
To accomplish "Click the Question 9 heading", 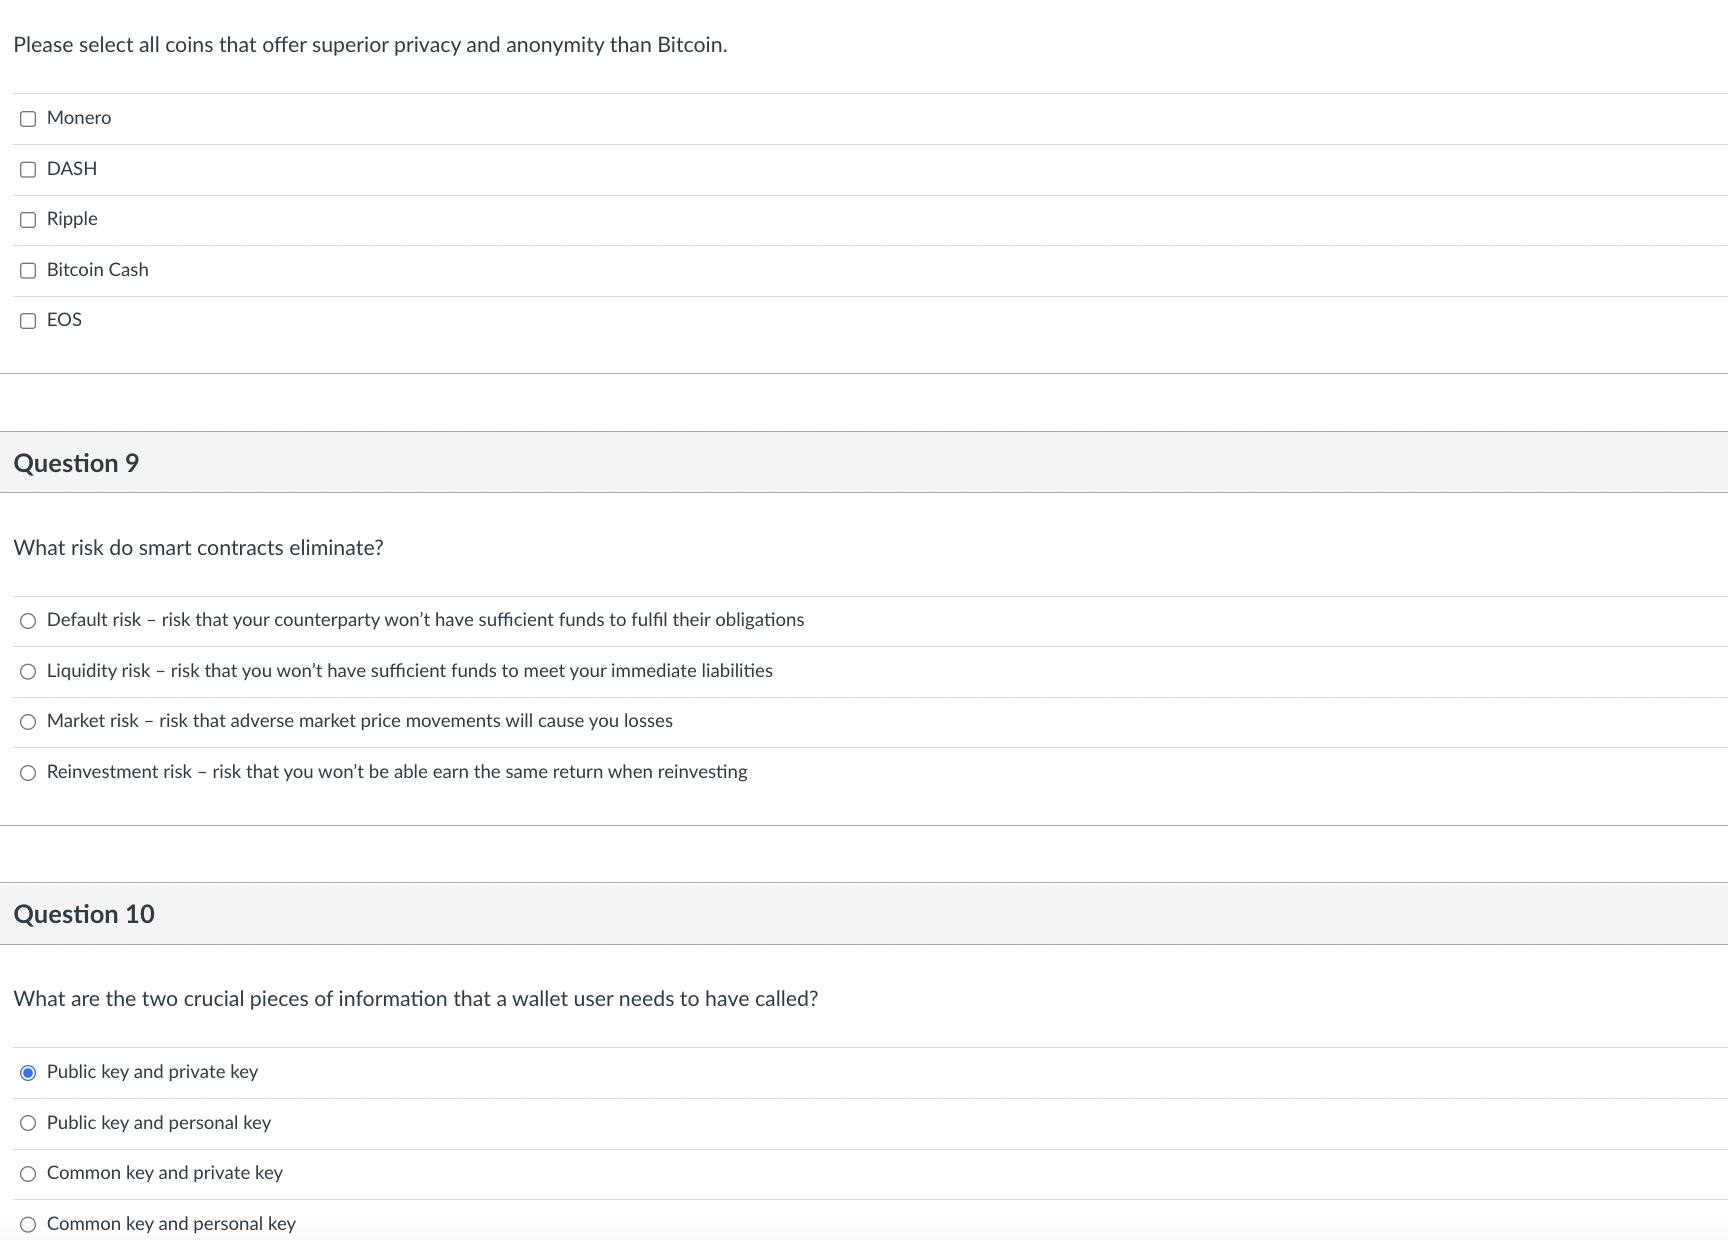I will (76, 463).
